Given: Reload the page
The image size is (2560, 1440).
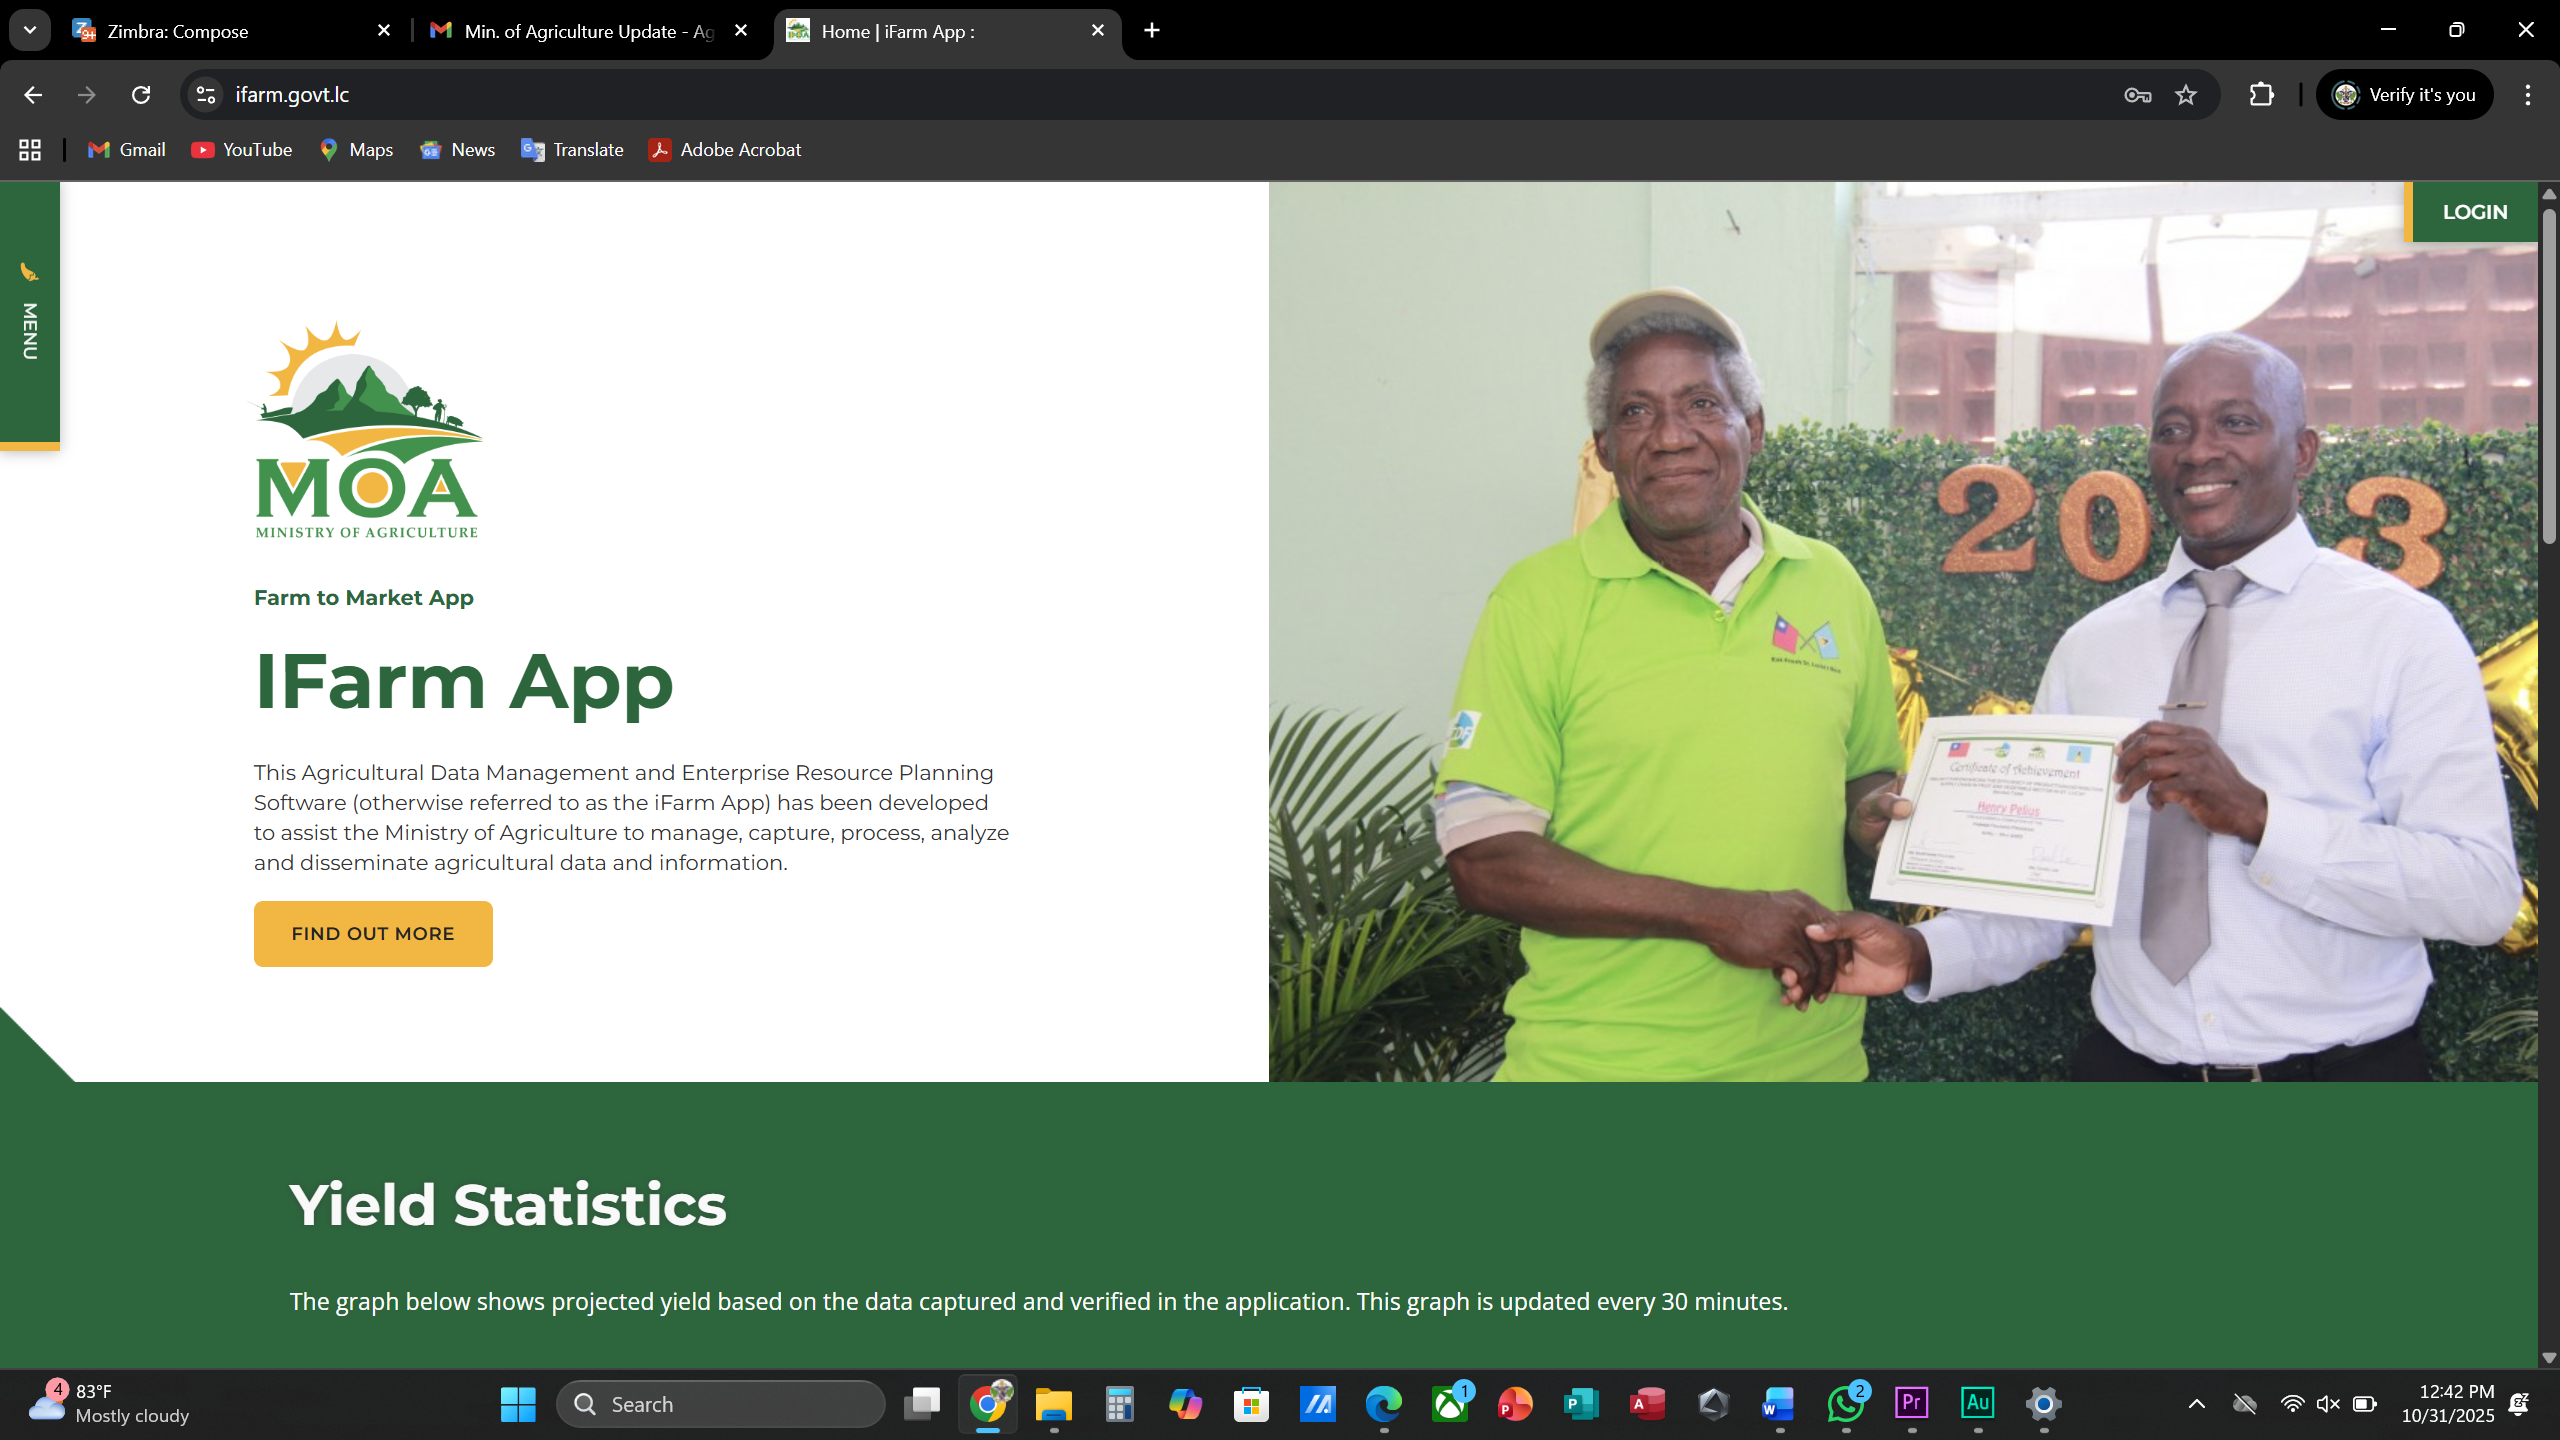Looking at the screenshot, I should [x=141, y=95].
